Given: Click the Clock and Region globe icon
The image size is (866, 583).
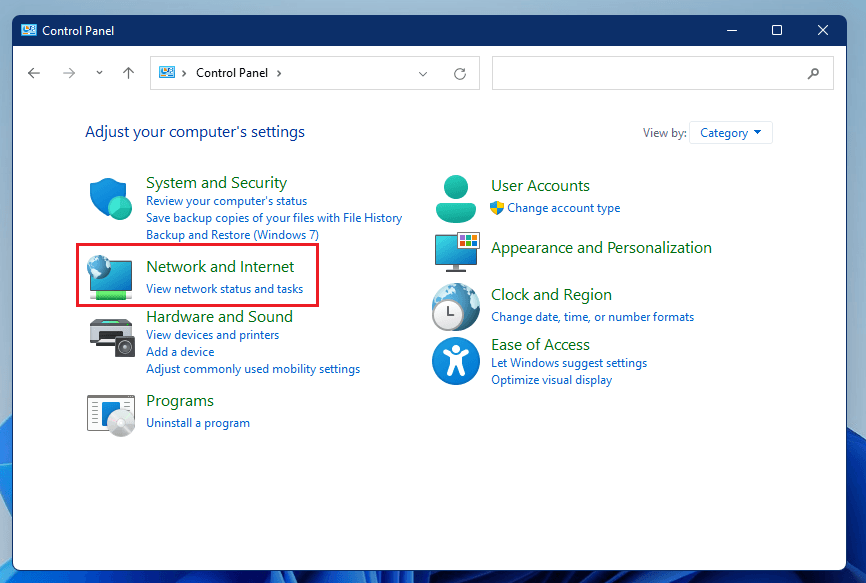Looking at the screenshot, I should point(456,307).
